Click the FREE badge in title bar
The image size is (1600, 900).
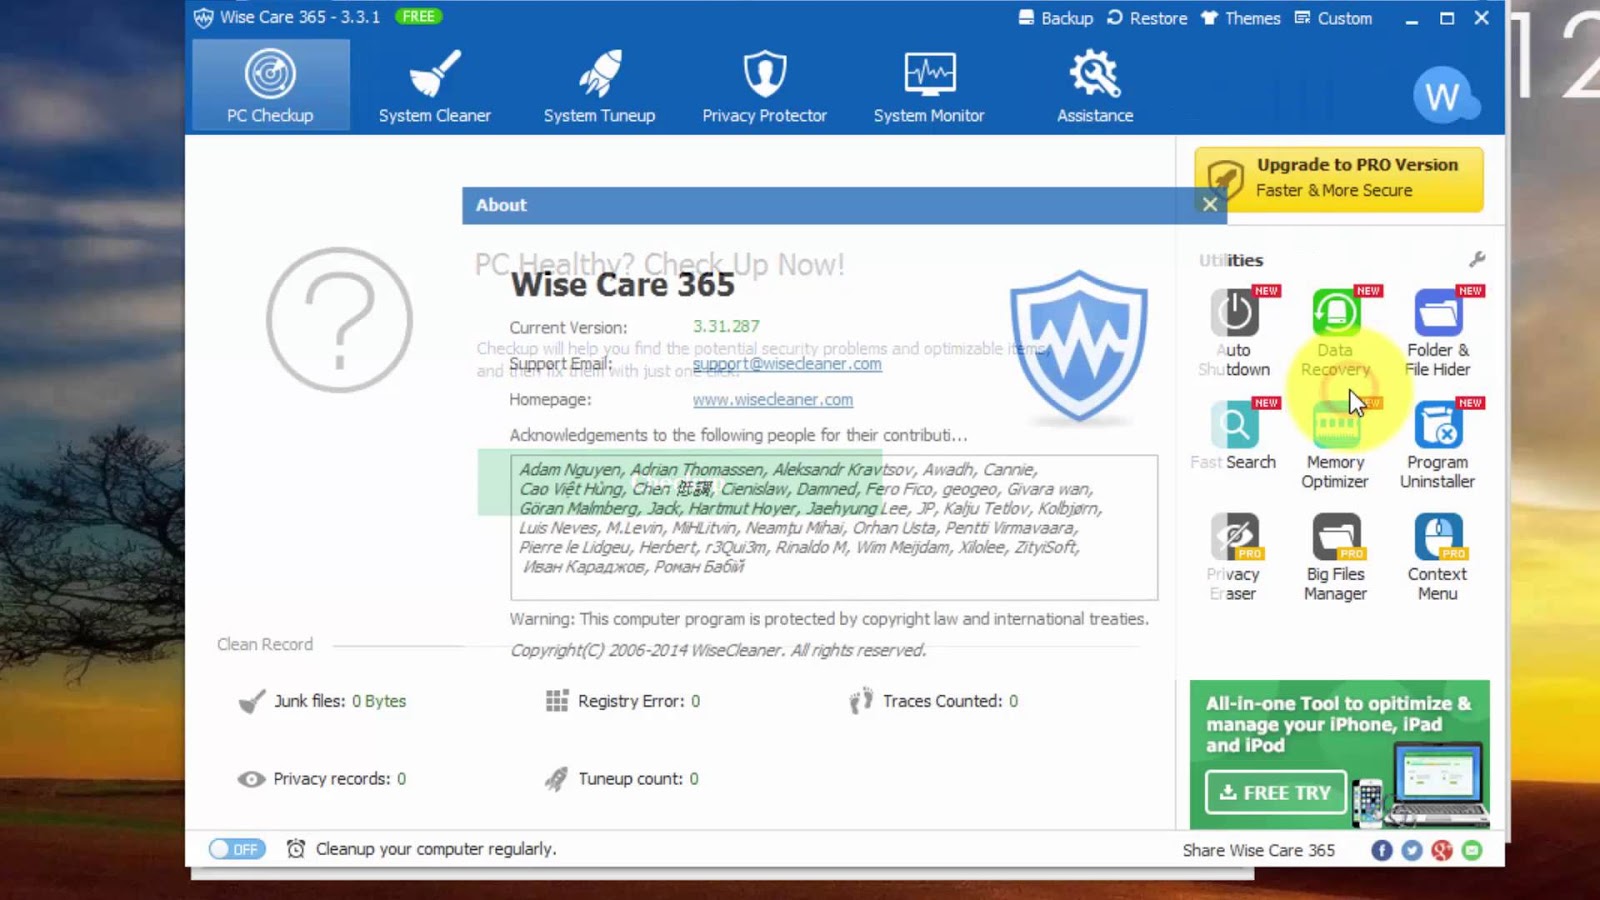418,16
